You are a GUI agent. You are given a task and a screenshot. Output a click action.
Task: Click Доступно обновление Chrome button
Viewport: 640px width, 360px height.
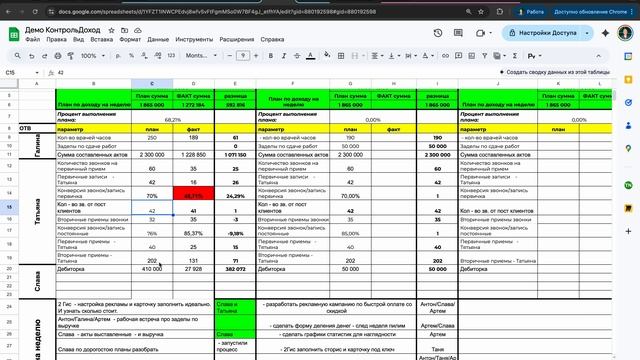click(x=592, y=12)
